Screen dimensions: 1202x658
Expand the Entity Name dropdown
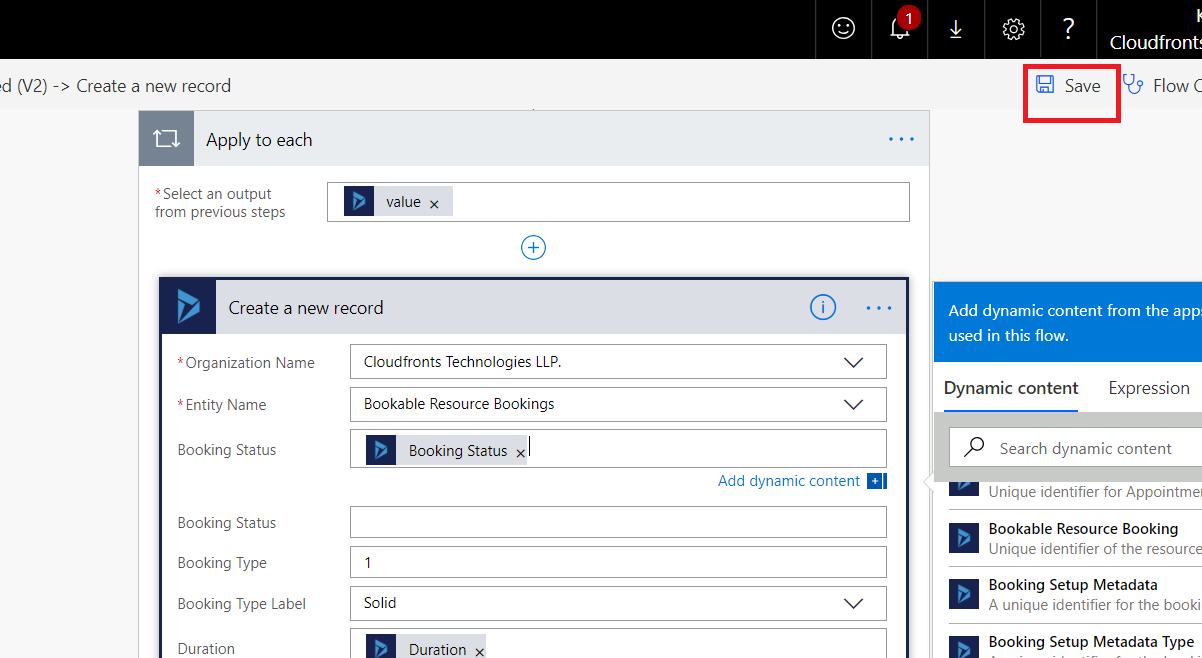tap(853, 404)
